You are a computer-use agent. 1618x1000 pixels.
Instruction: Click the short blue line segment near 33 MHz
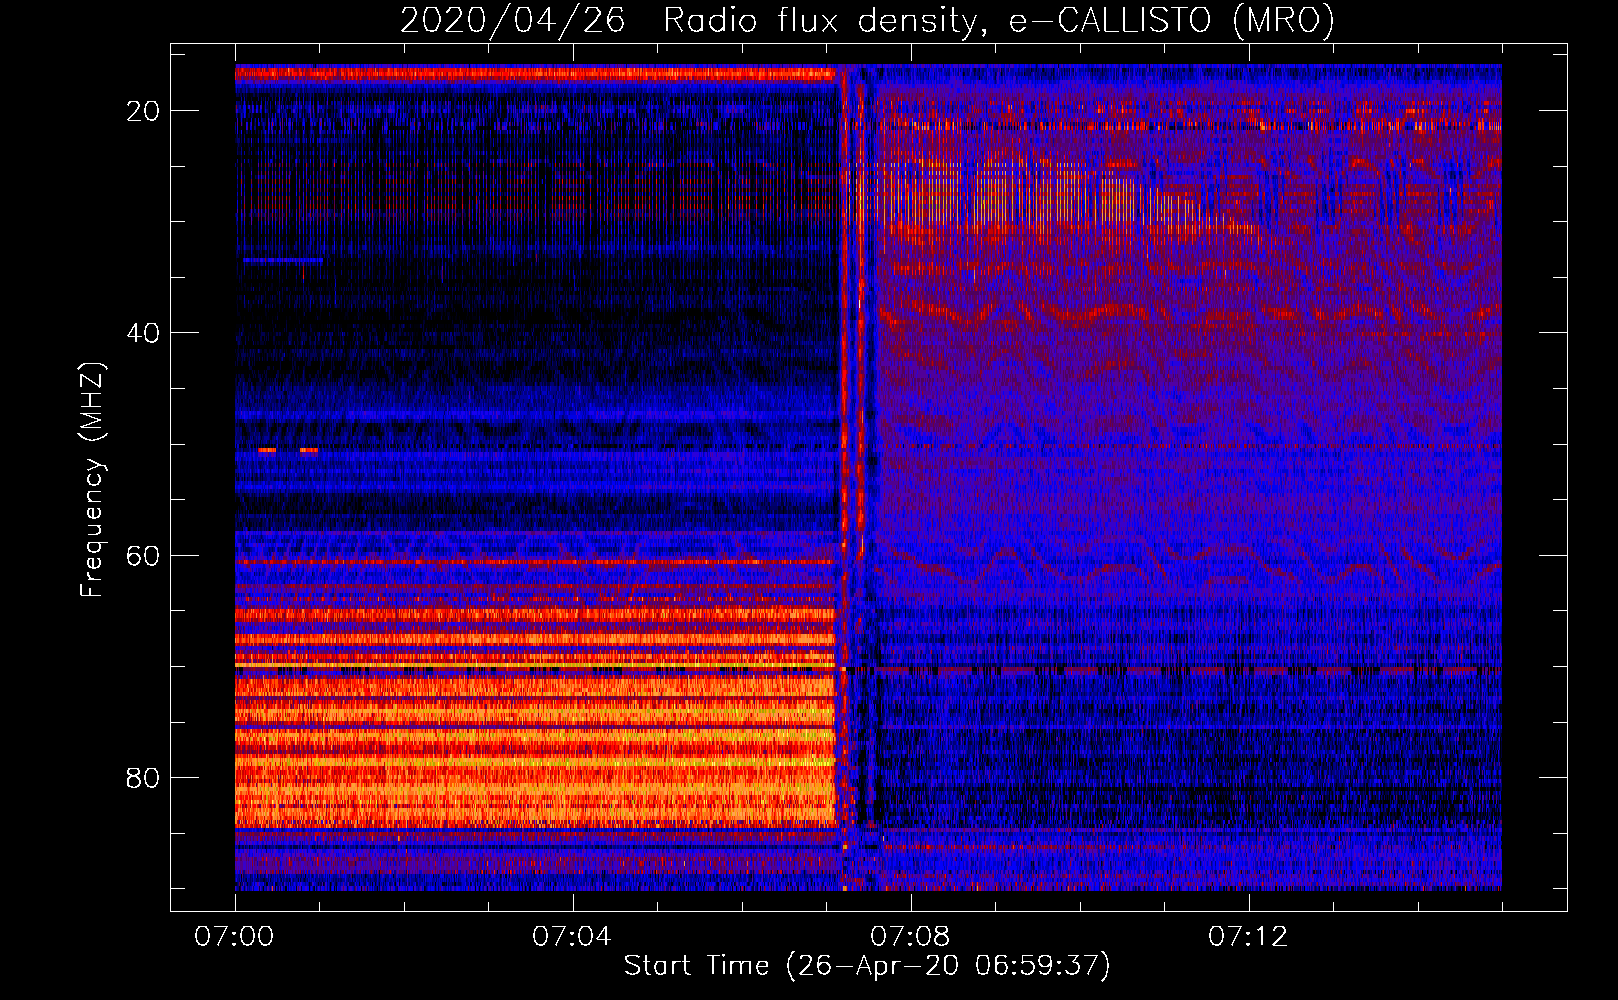[283, 260]
